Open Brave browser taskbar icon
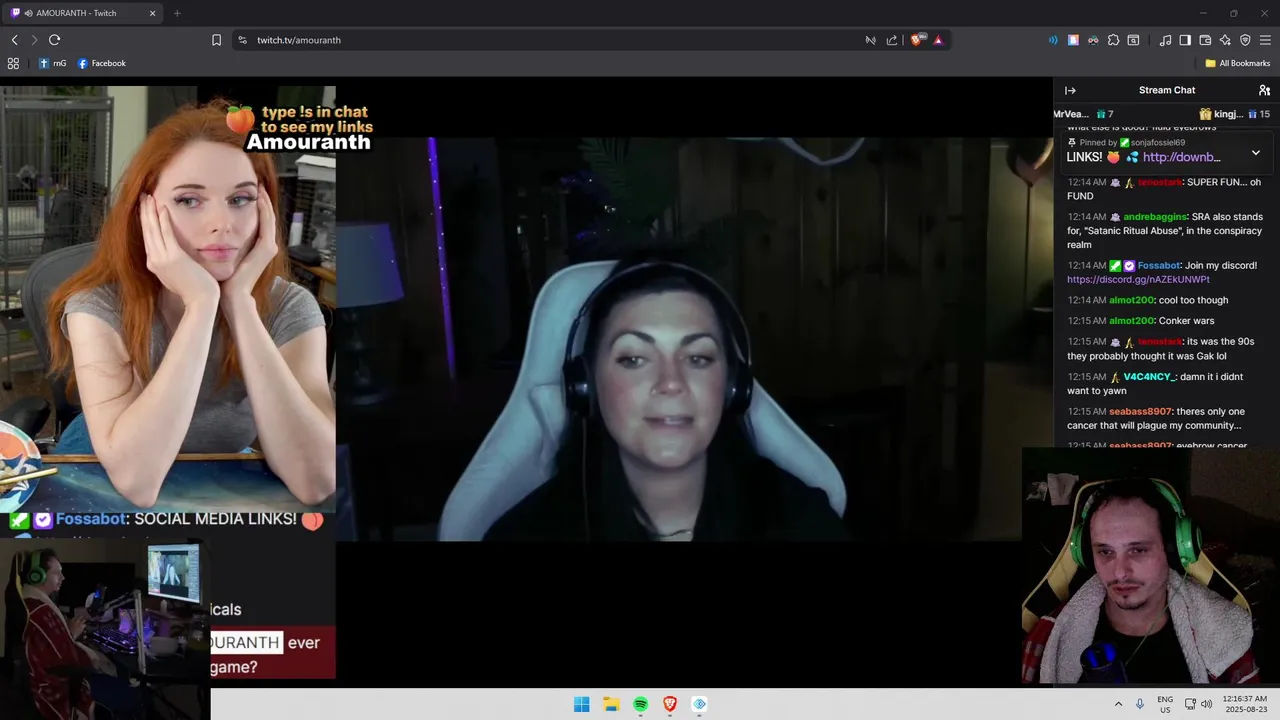The image size is (1280, 720). pyautogui.click(x=670, y=704)
